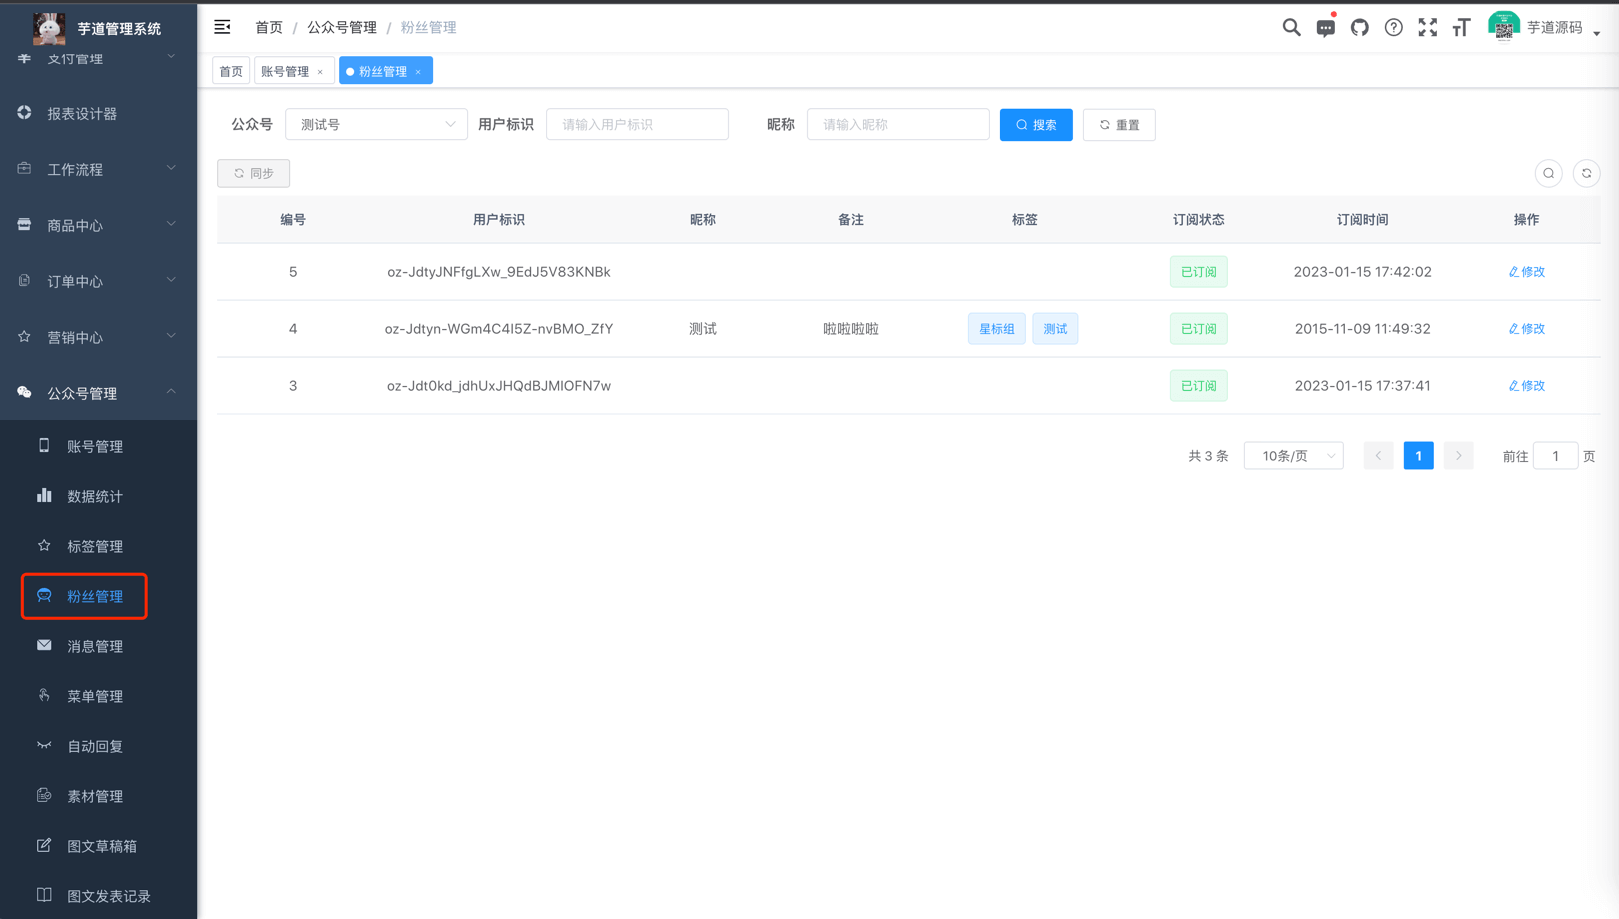The height and width of the screenshot is (919, 1619).
Task: Open global search in the top navbar
Action: click(1291, 27)
